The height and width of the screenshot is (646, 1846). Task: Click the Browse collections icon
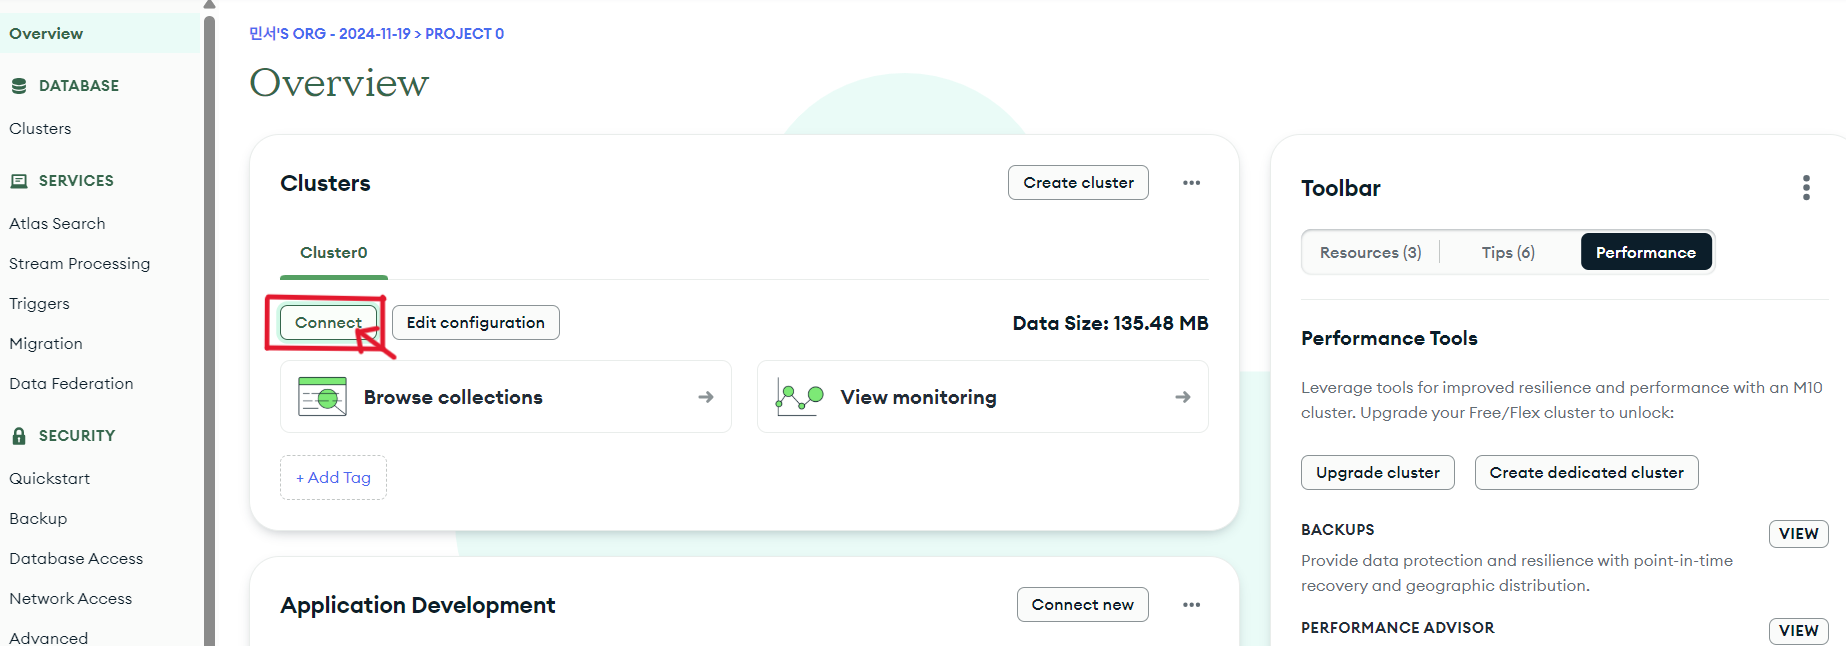click(x=322, y=397)
